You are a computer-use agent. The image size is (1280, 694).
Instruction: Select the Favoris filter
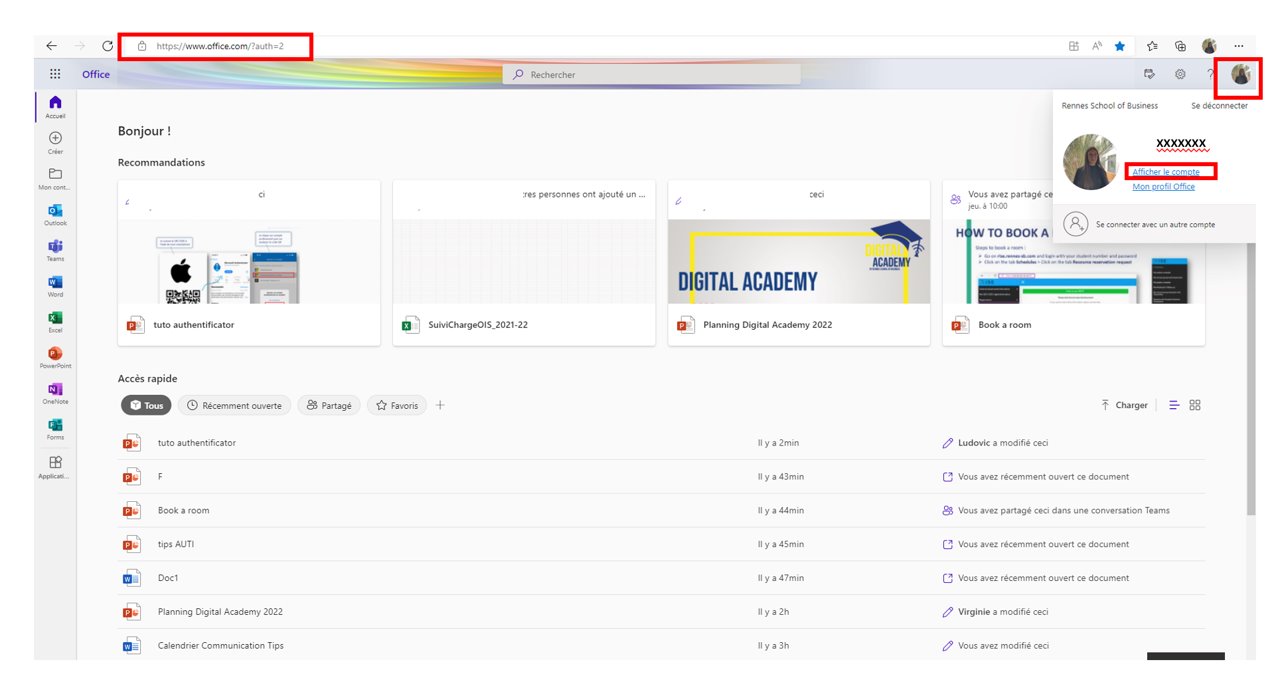[397, 405]
